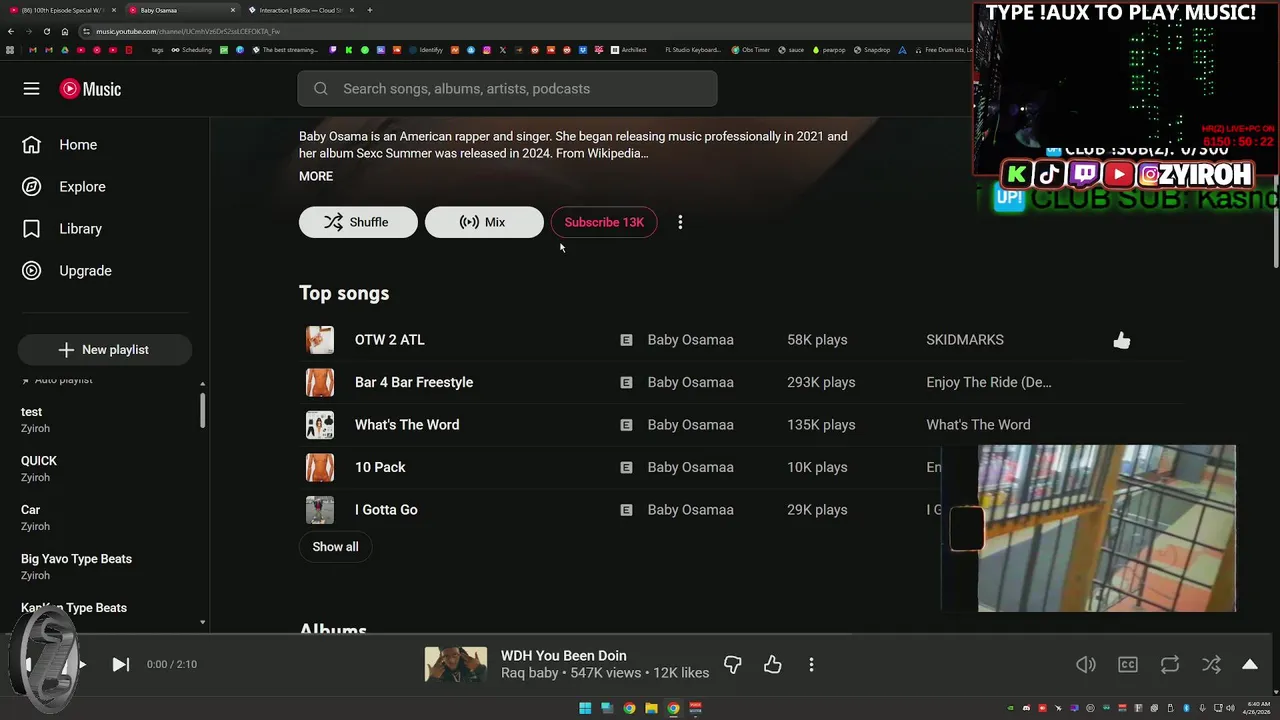Open SKIDMARKS album link
The height and width of the screenshot is (720, 1280).
(965, 340)
